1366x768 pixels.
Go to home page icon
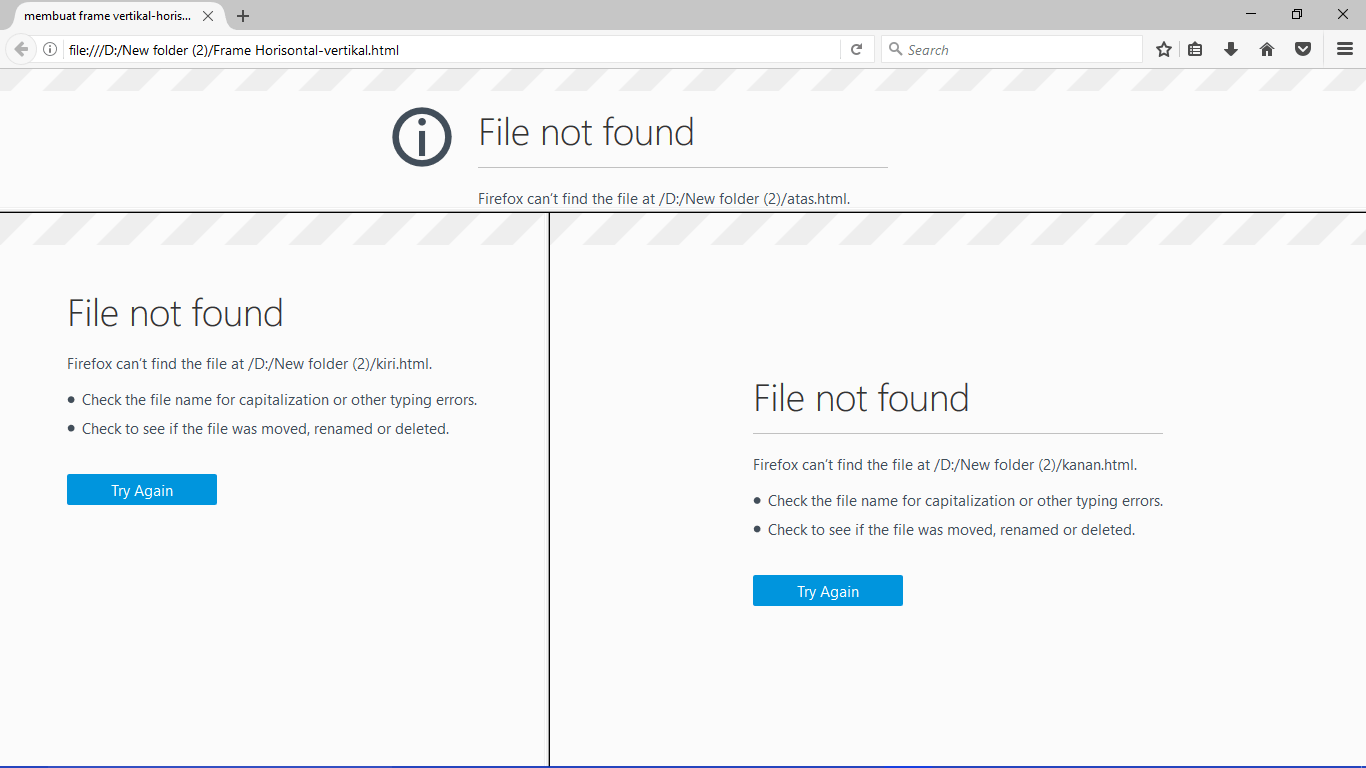1267,49
